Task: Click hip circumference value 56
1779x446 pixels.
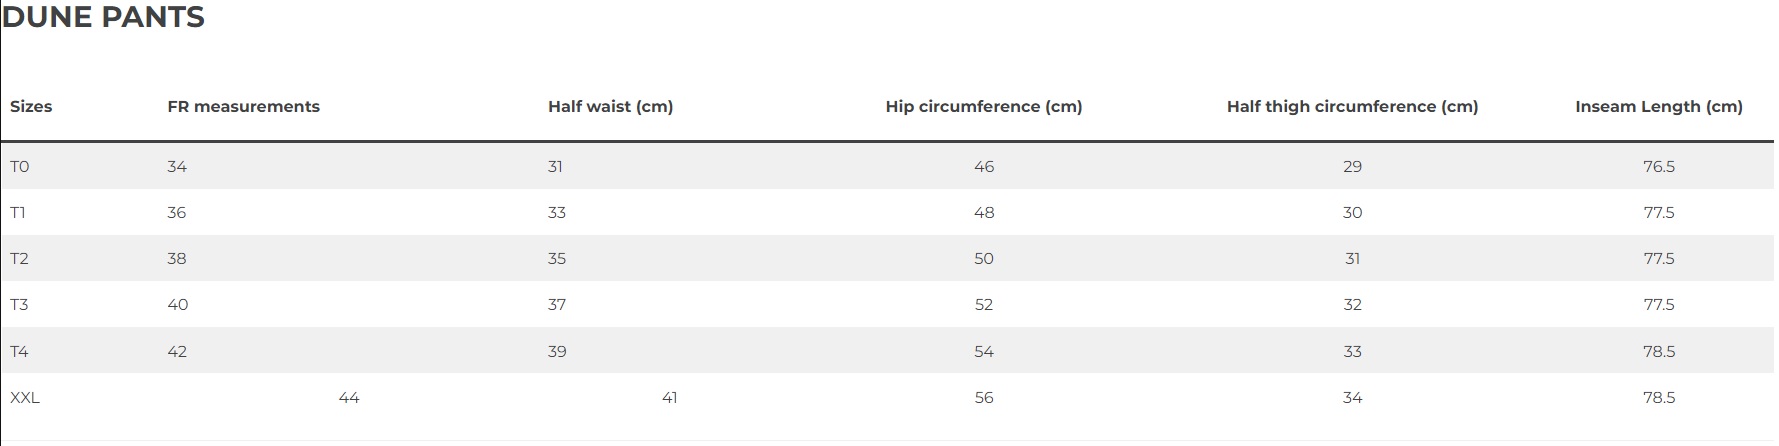Action: [984, 397]
